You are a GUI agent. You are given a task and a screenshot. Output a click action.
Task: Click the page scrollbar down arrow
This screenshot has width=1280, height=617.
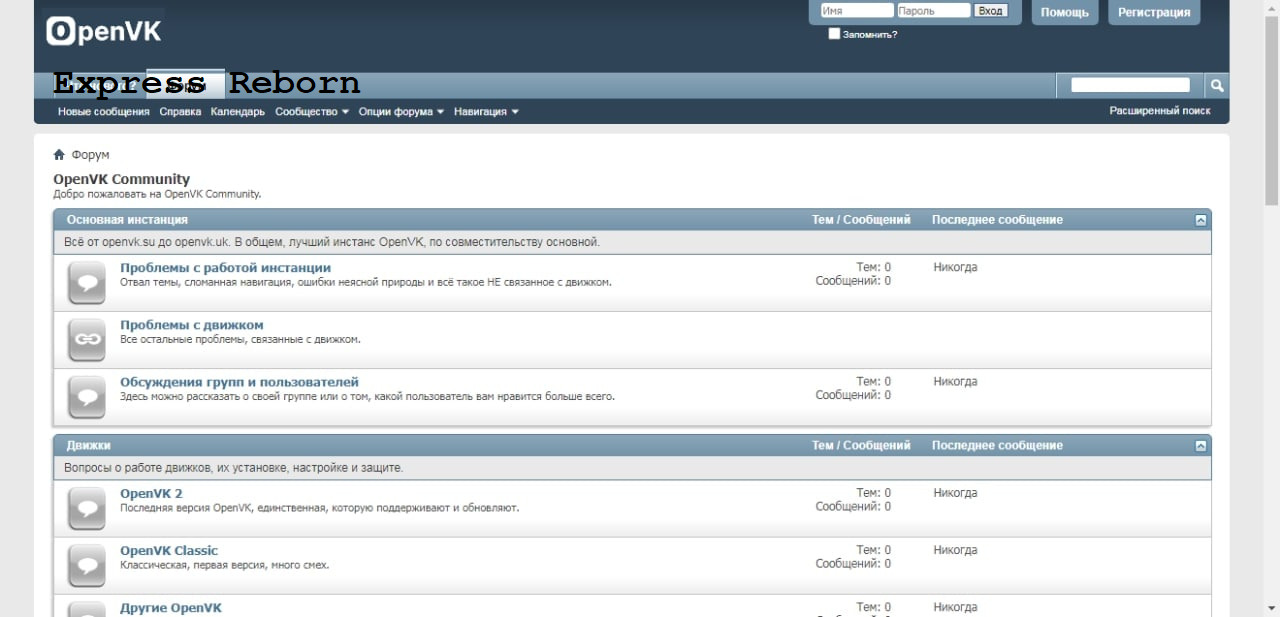pos(1271,608)
